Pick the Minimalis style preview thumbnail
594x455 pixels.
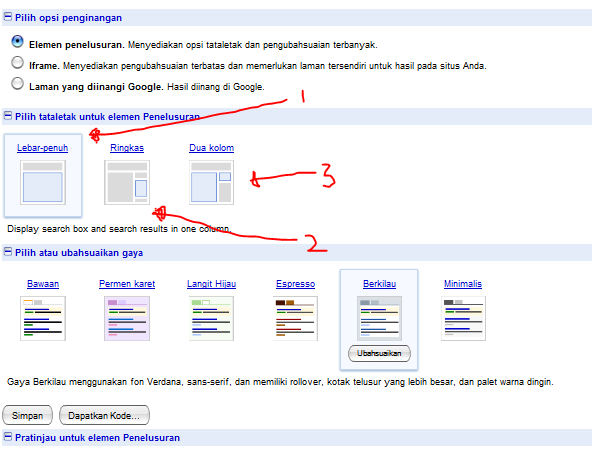click(x=463, y=319)
